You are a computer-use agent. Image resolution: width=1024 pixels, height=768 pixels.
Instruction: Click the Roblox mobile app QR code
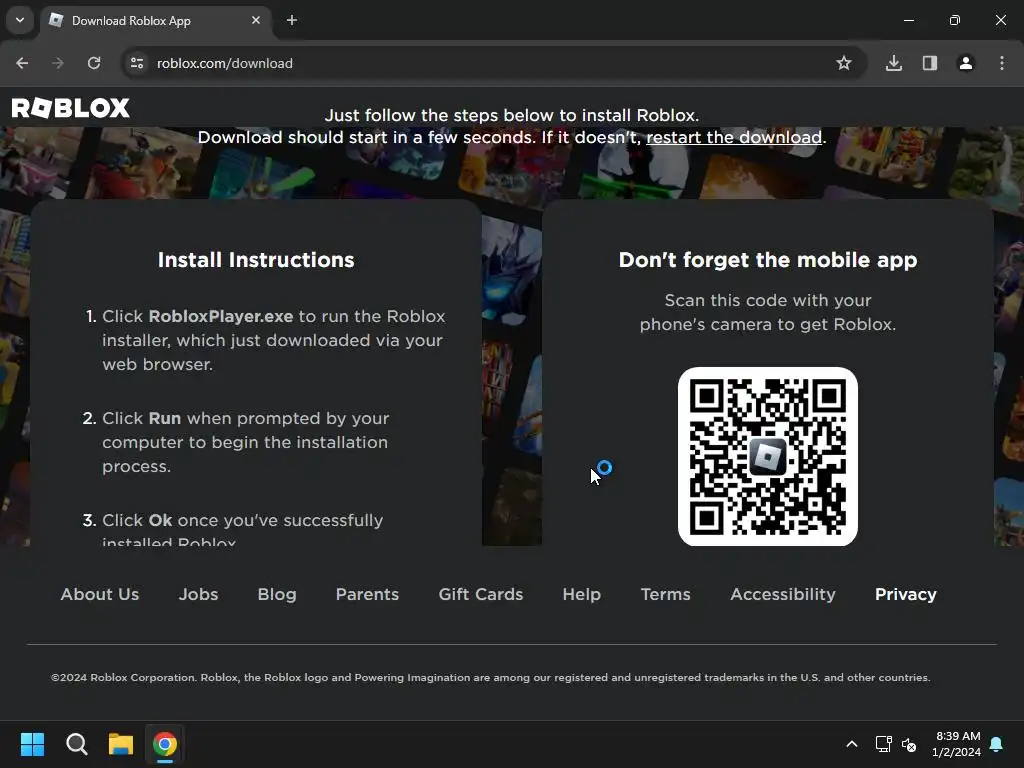(x=768, y=456)
